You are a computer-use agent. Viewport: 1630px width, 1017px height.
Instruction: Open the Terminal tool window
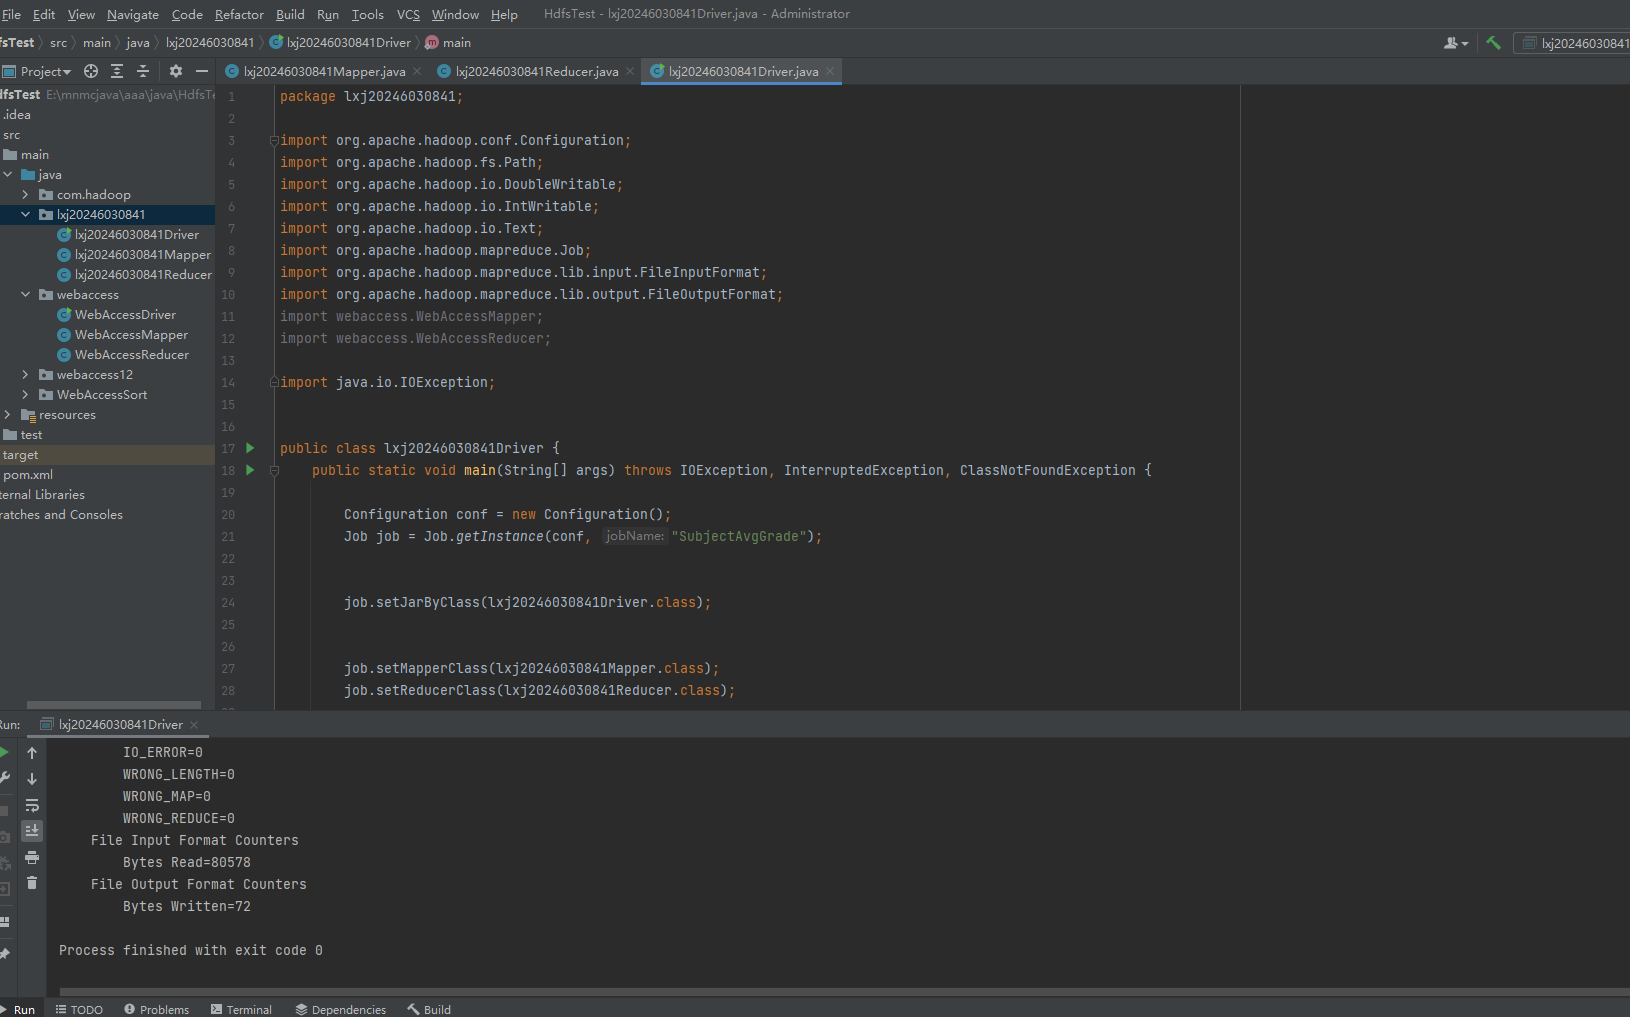(241, 1009)
